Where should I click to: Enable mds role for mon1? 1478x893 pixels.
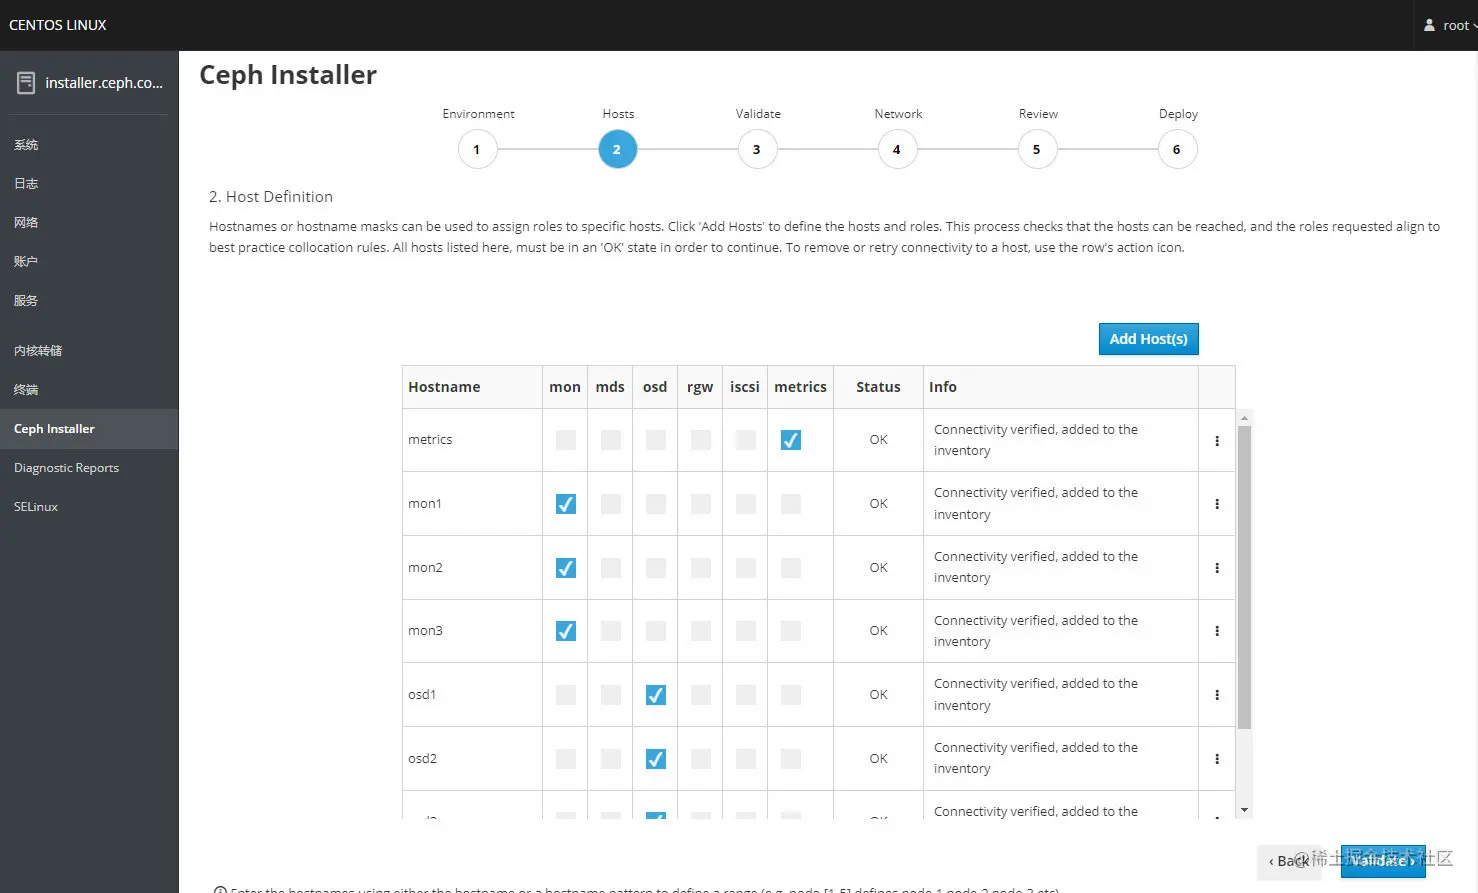[x=611, y=504]
